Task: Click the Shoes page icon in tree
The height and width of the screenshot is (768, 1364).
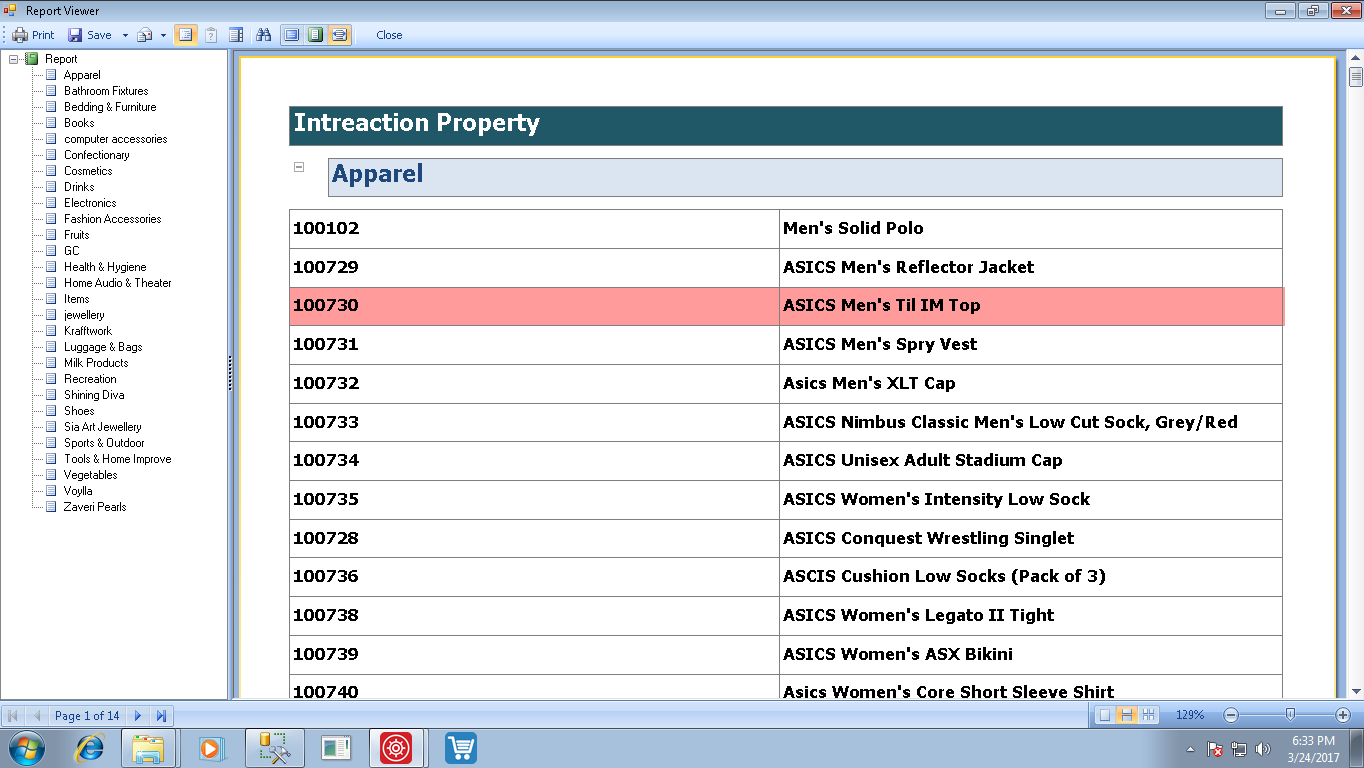Action: point(51,411)
